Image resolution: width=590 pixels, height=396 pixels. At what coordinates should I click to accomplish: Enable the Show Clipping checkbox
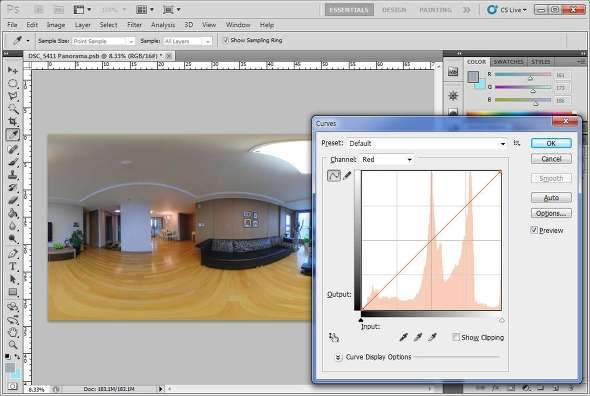(x=456, y=337)
